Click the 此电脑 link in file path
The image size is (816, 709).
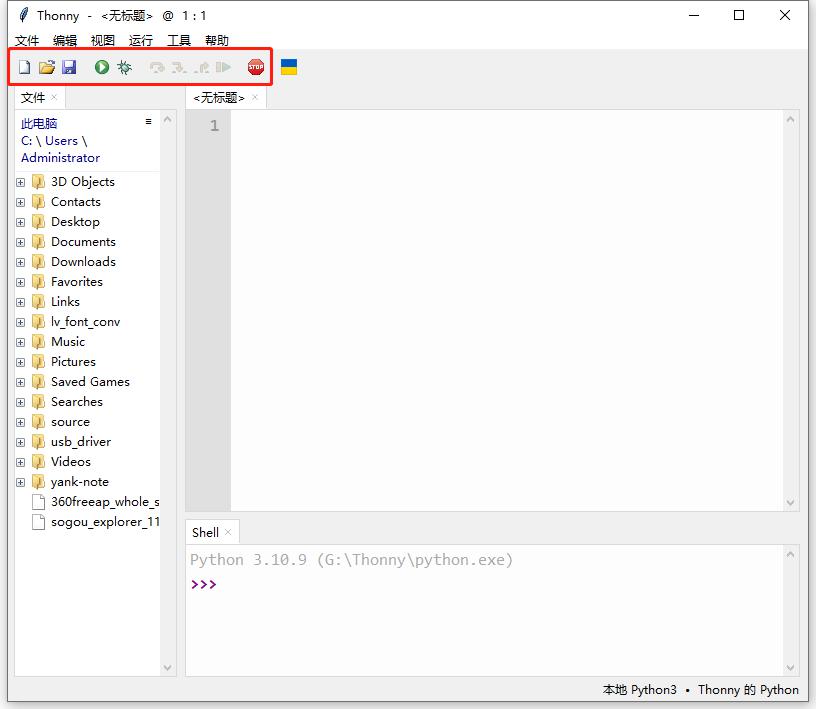39,124
